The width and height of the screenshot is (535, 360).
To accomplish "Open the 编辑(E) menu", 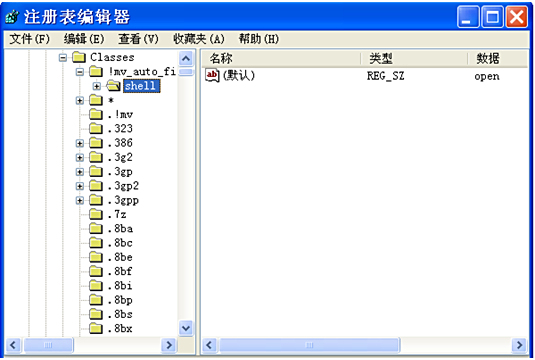I will (84, 39).
